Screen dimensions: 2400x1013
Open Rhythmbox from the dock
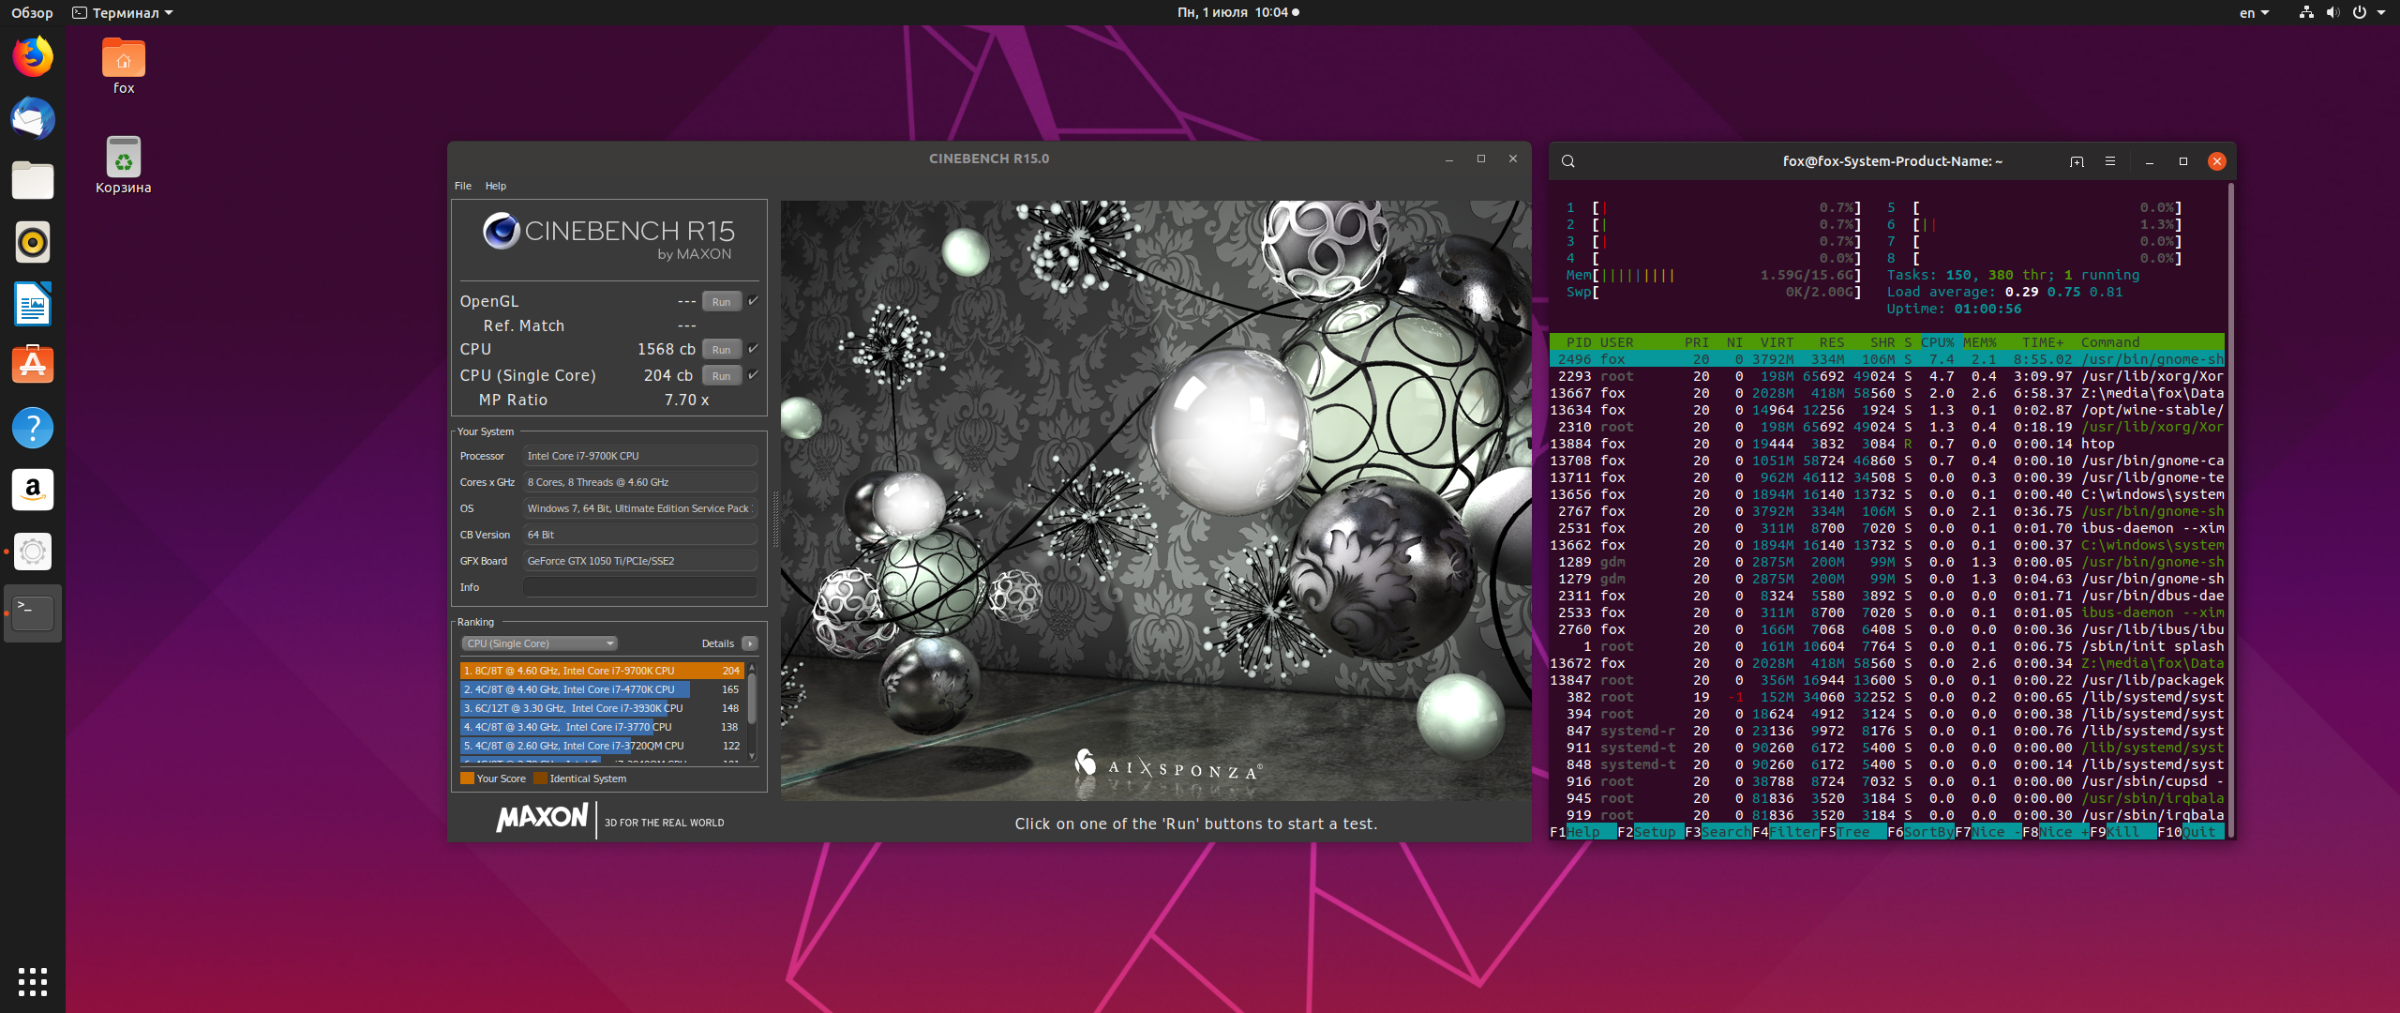pyautogui.click(x=33, y=242)
